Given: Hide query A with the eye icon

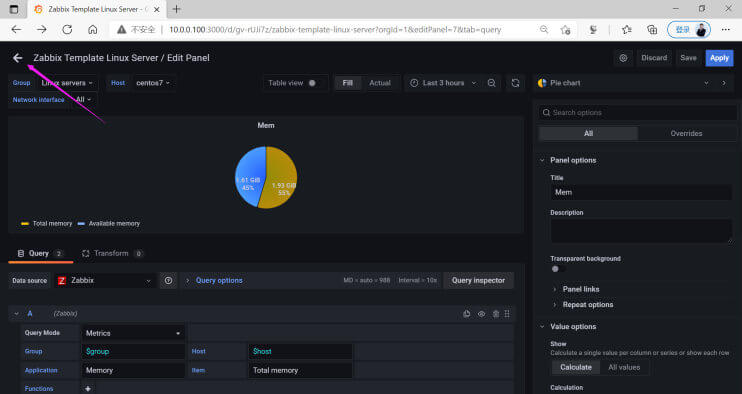Looking at the screenshot, I should pyautogui.click(x=481, y=314).
